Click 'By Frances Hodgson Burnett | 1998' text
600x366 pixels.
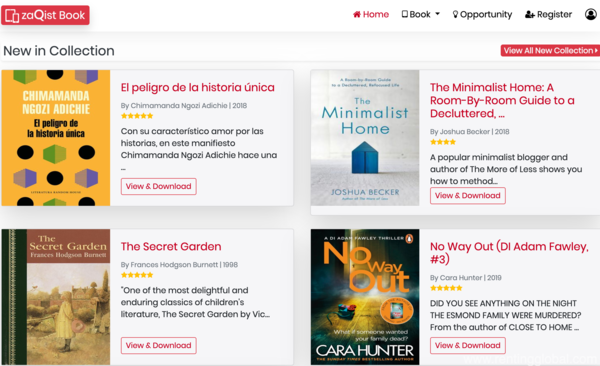(179, 265)
